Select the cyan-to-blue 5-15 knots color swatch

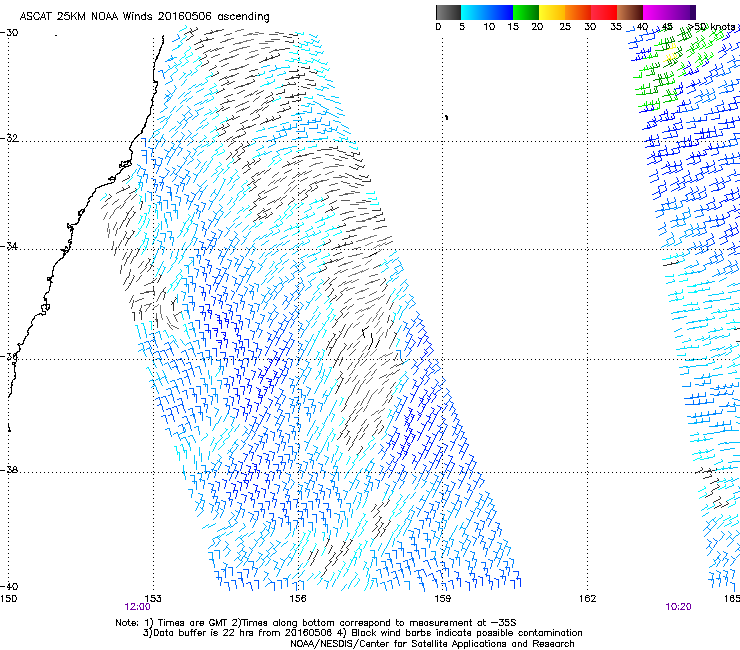coord(487,12)
